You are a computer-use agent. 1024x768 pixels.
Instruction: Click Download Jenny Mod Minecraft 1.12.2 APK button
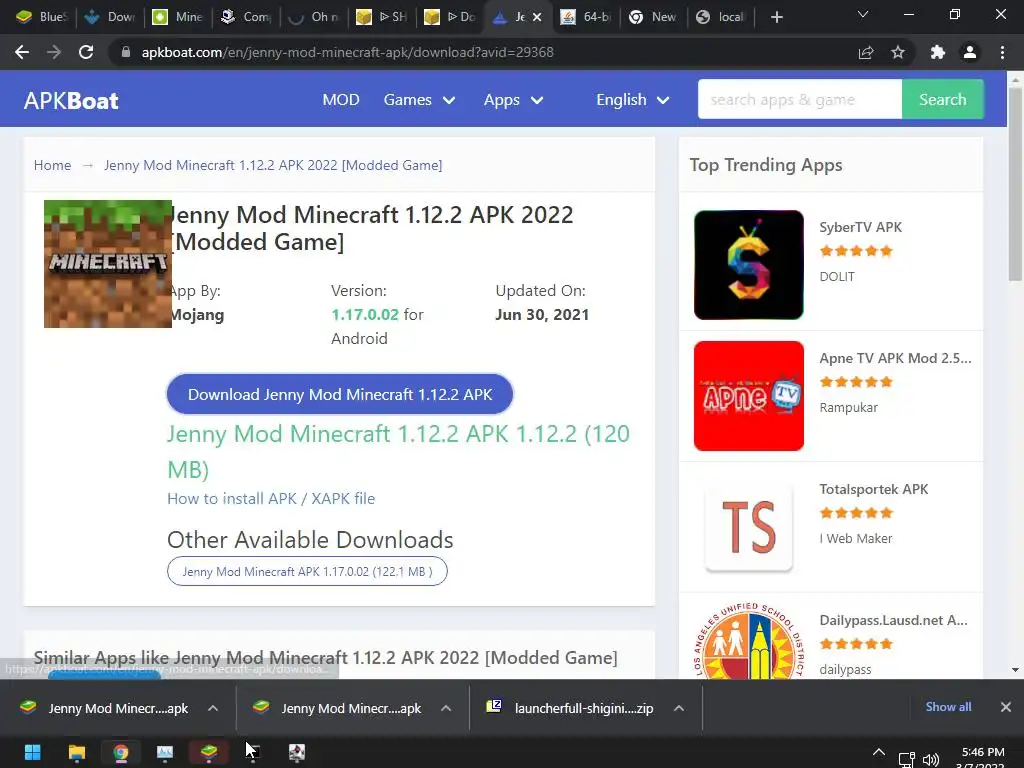(340, 394)
